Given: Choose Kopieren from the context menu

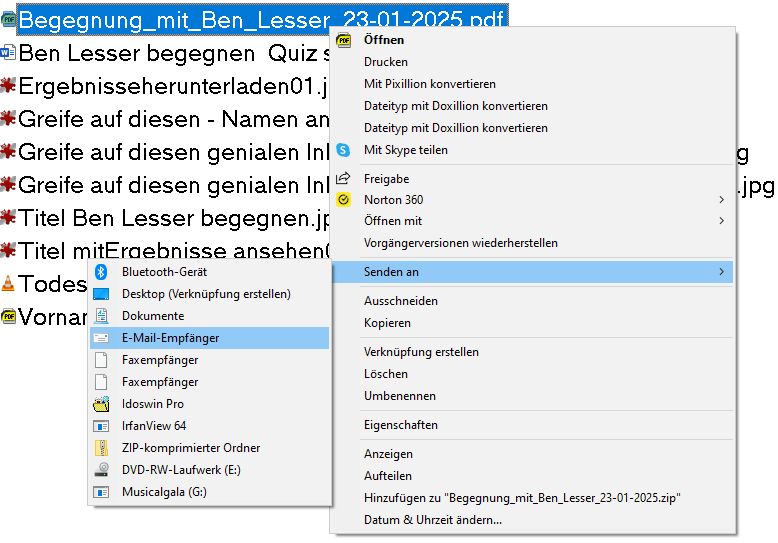Looking at the screenshot, I should (x=387, y=323).
